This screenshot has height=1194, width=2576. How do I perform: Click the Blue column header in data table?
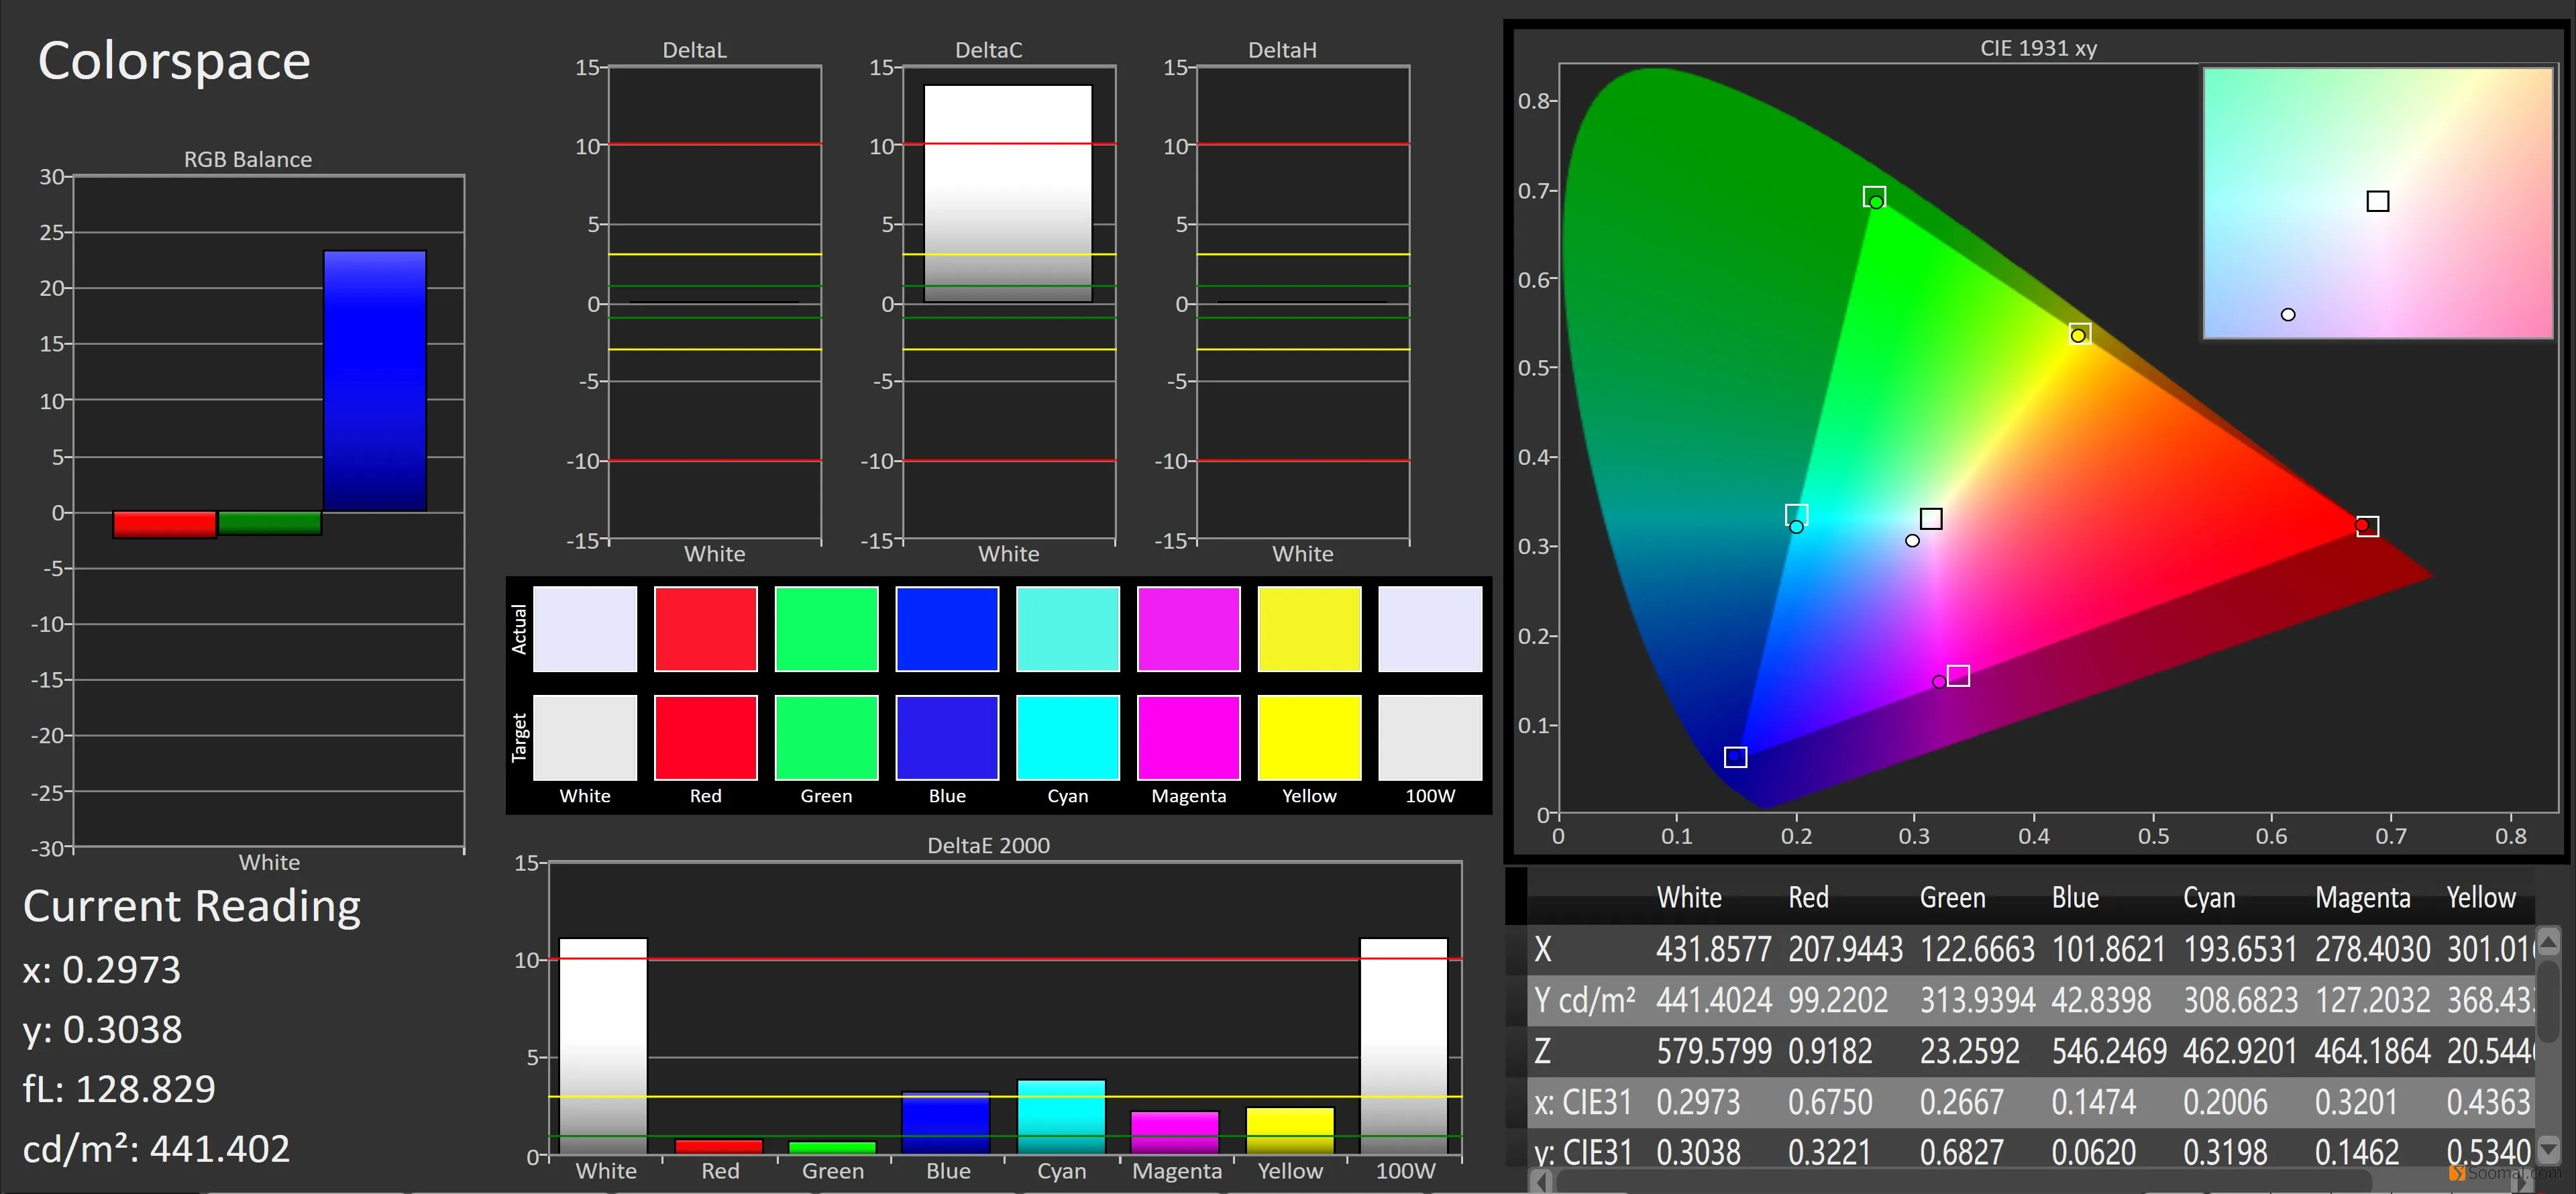click(2075, 898)
